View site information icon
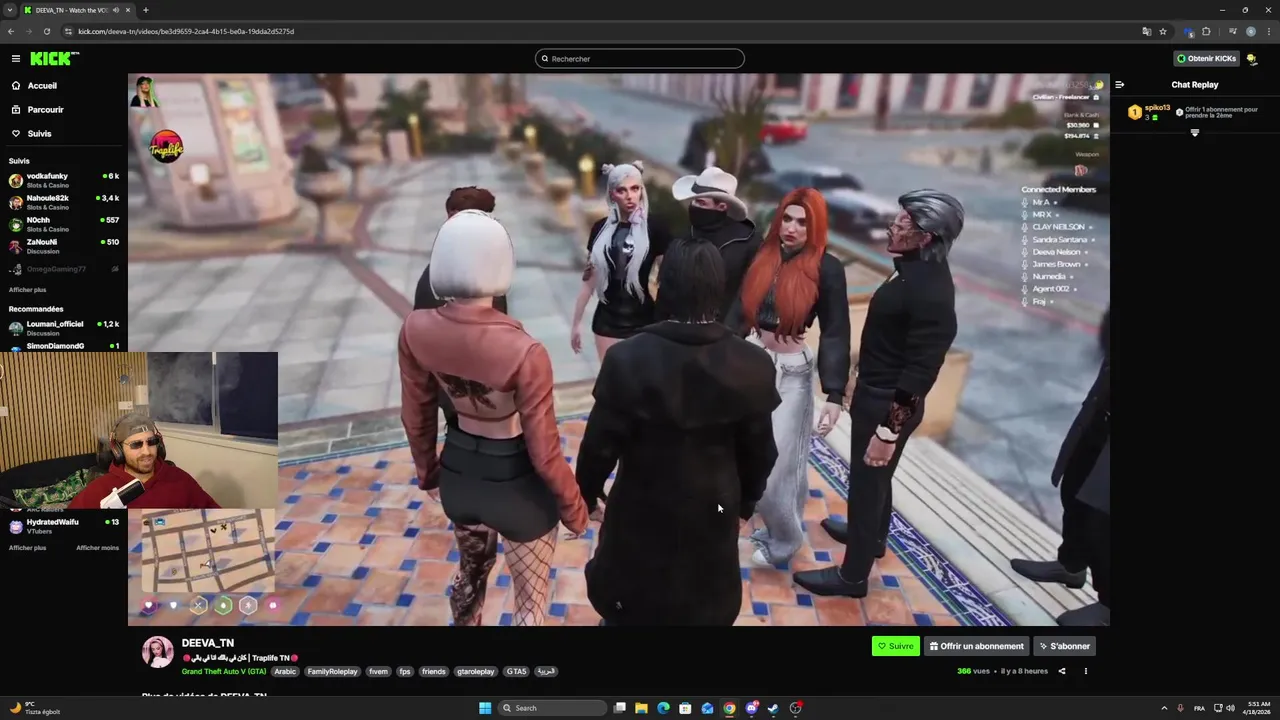This screenshot has height=720, width=1280. pyautogui.click(x=68, y=31)
